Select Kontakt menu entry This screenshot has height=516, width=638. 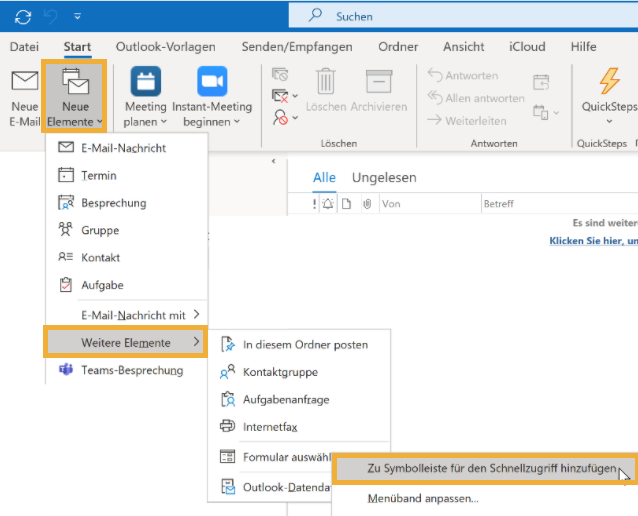pyautogui.click(x=127, y=258)
